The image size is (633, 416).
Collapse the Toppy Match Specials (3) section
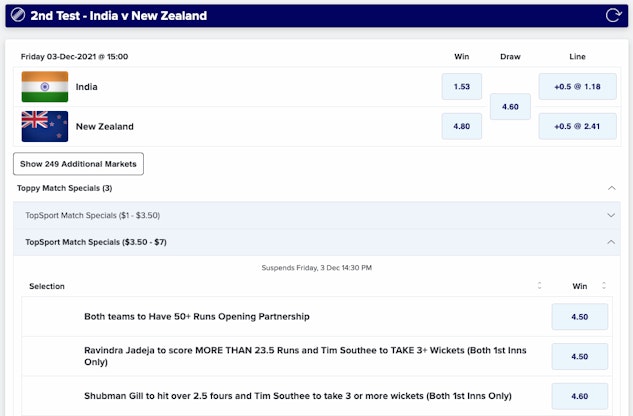(611, 188)
